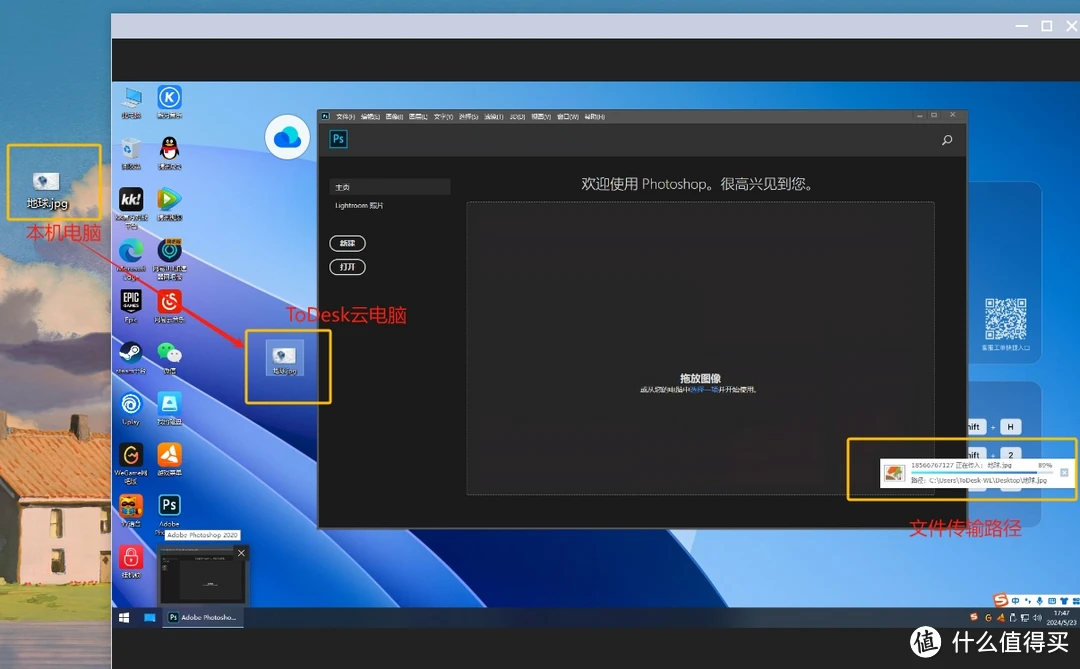This screenshot has height=669, width=1080.
Task: Switch to Lightroom 照片 tab
Action: pos(359,206)
